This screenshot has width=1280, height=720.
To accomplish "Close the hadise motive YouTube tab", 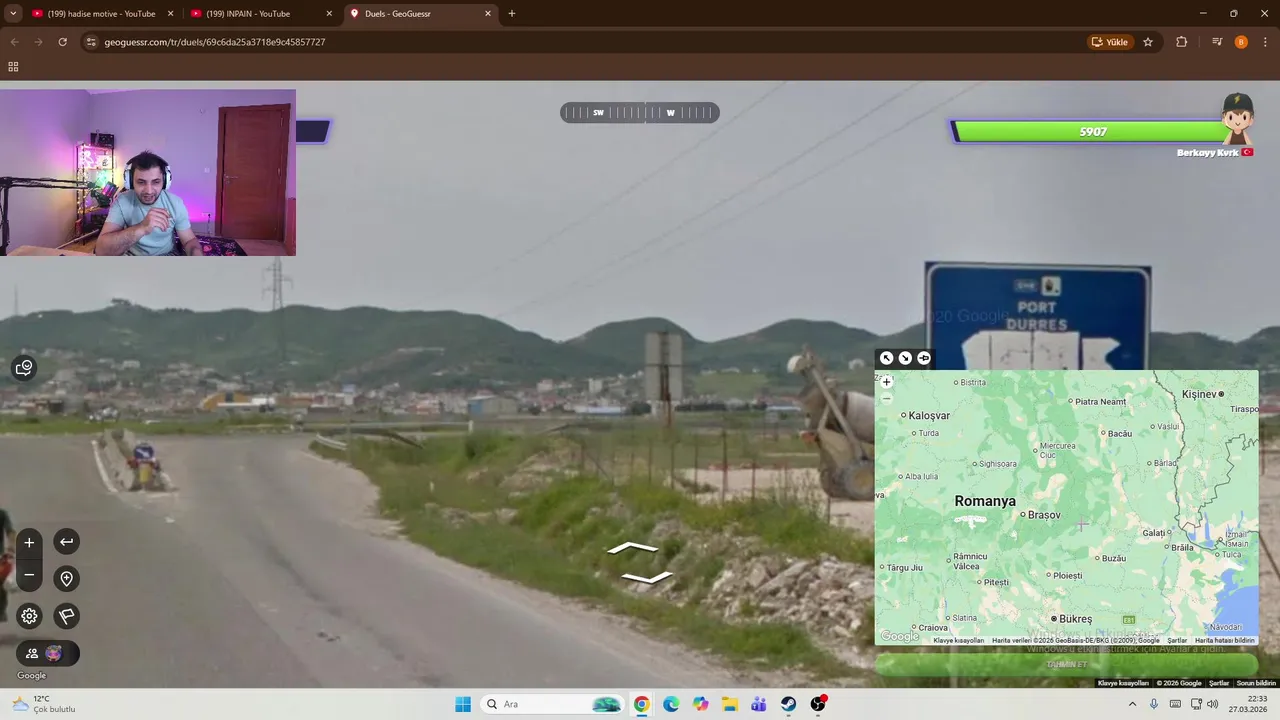I will [x=170, y=14].
